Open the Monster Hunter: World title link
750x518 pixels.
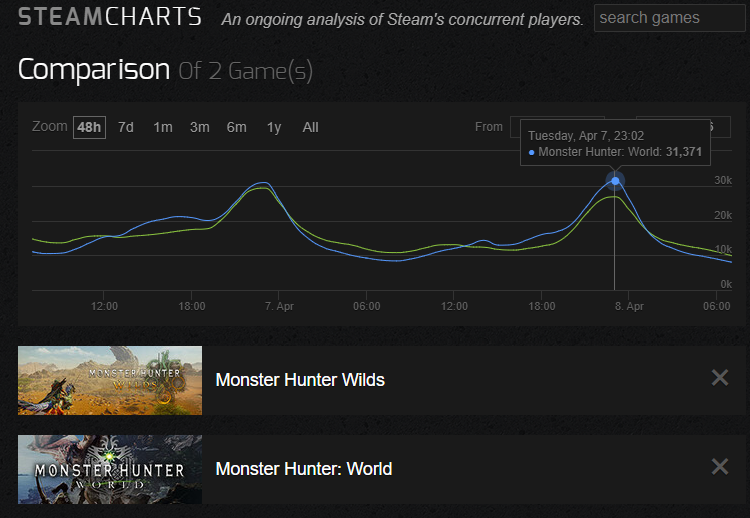pos(304,469)
